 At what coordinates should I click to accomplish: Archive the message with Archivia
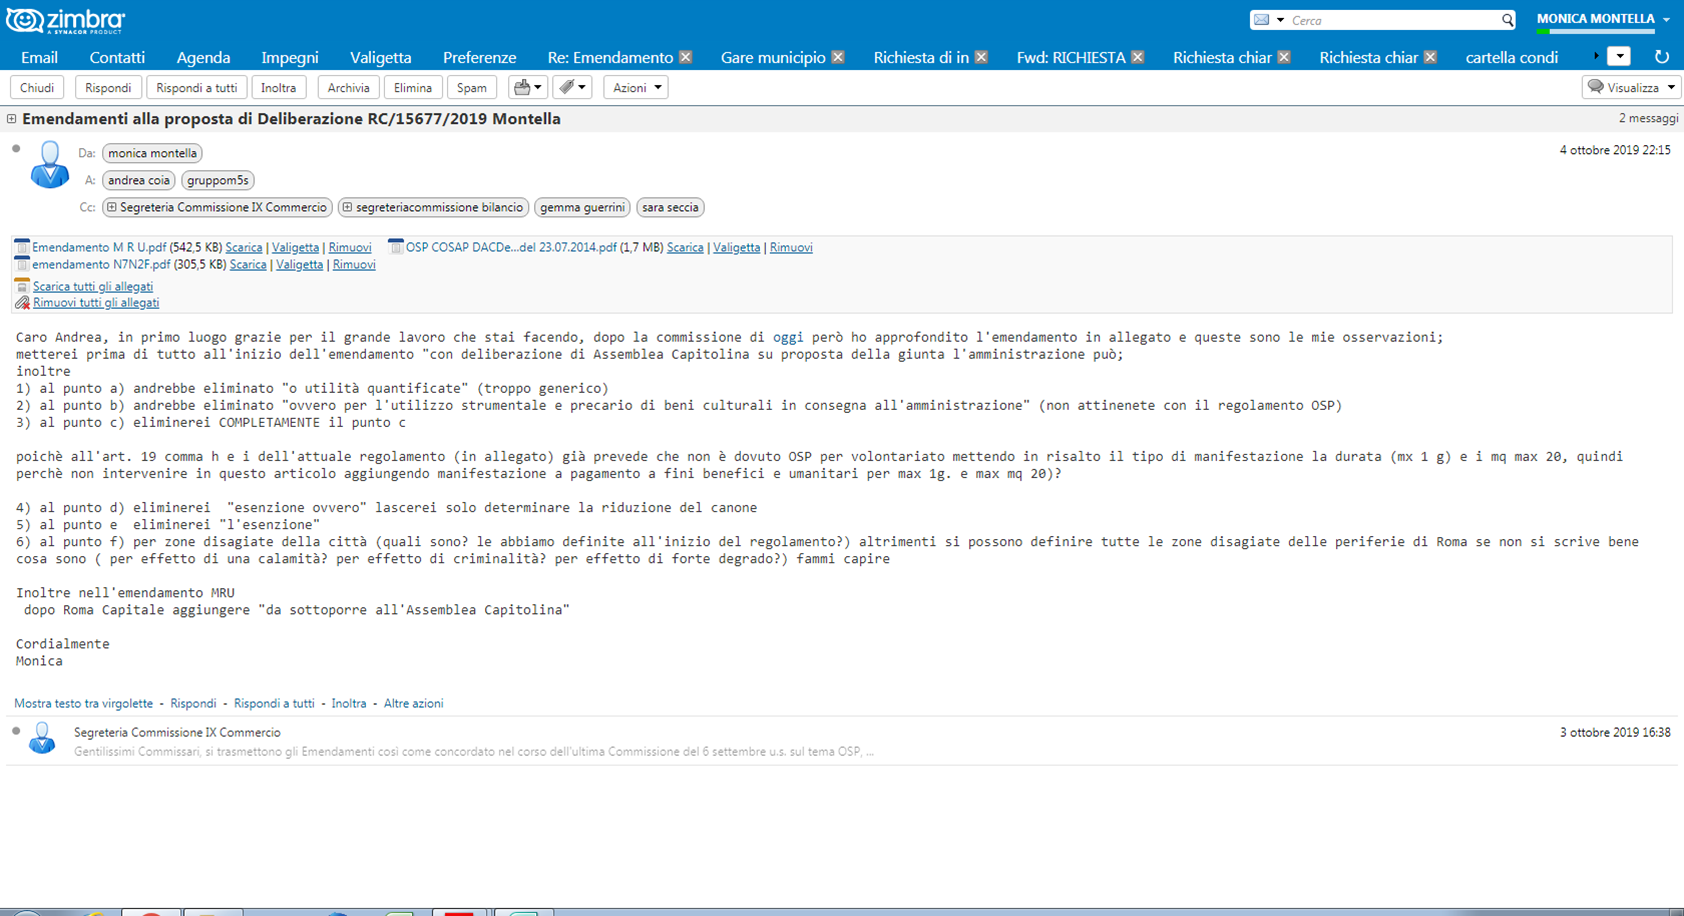tap(348, 88)
